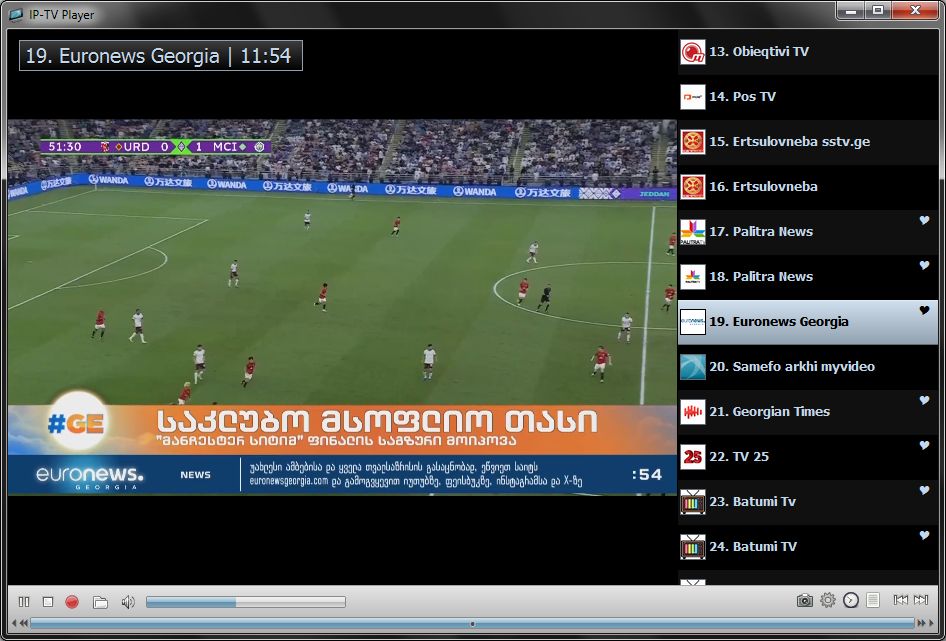Viewport: 946px width, 641px height.
Task: Toggle favorite heart on 22. TV 25
Action: click(924, 445)
